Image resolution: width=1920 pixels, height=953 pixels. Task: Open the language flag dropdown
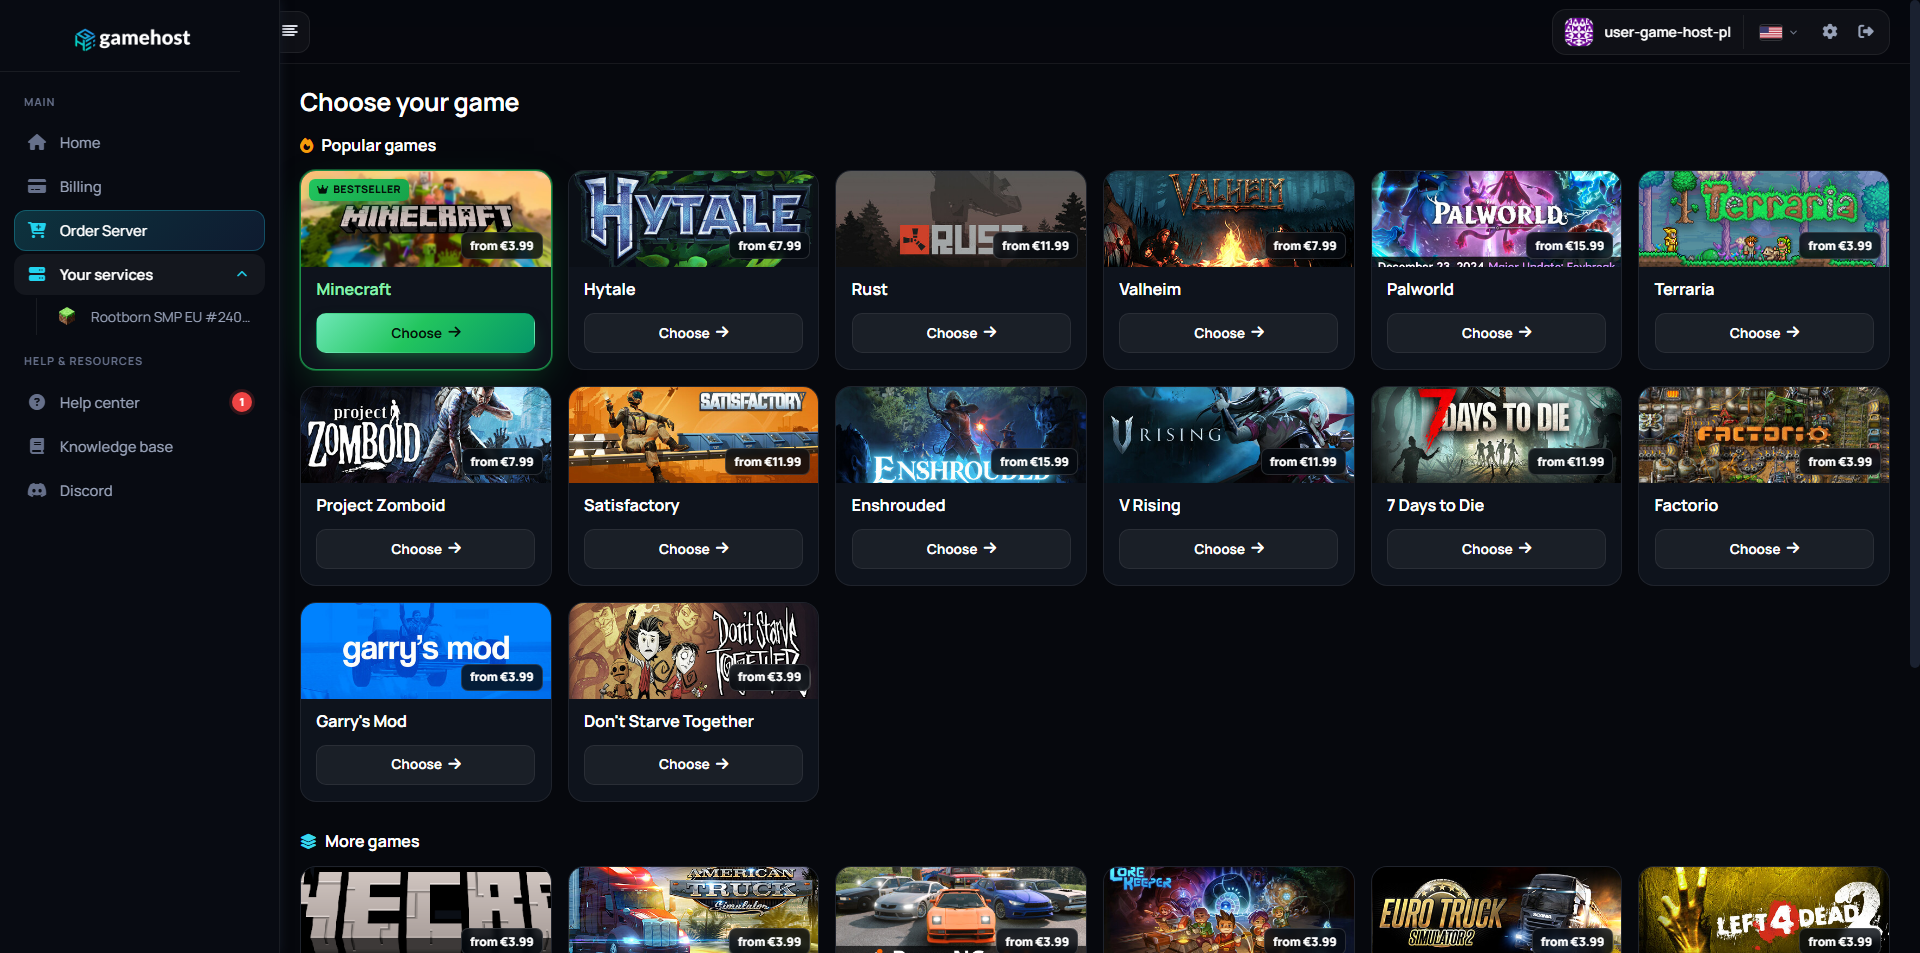[x=1778, y=32]
